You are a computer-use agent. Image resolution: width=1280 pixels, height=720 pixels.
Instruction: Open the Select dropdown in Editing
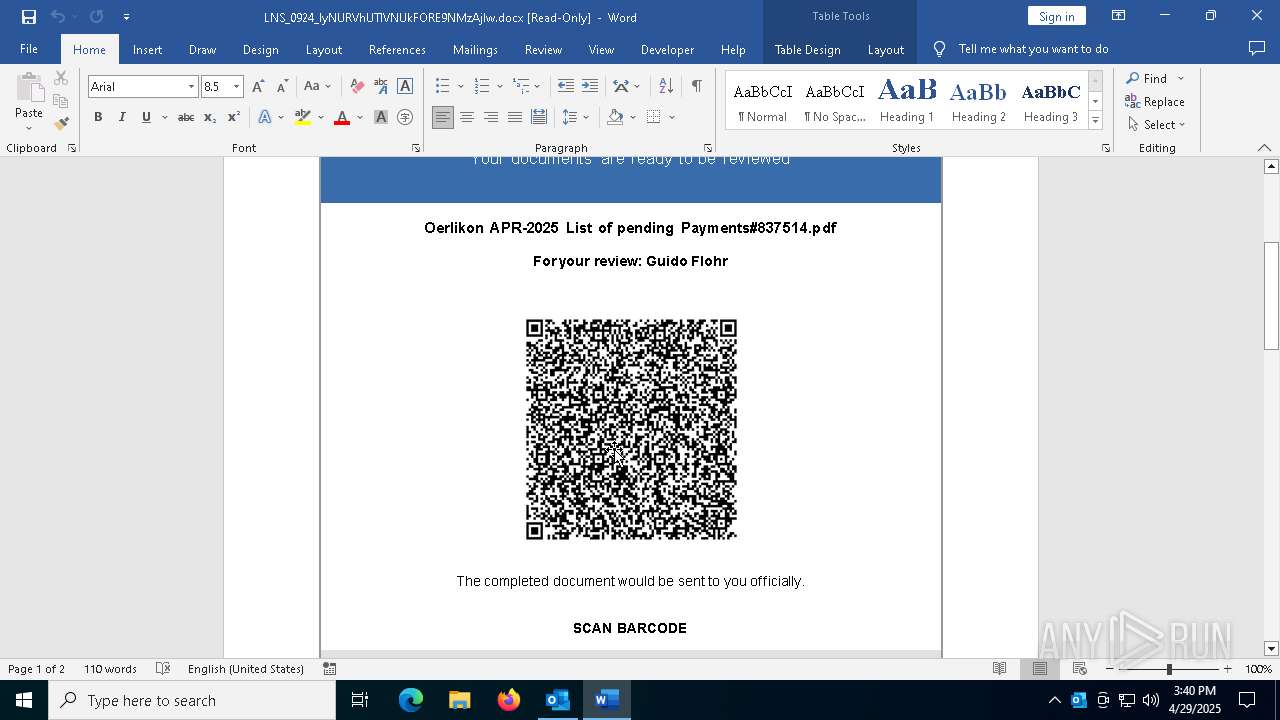pyautogui.click(x=1156, y=125)
